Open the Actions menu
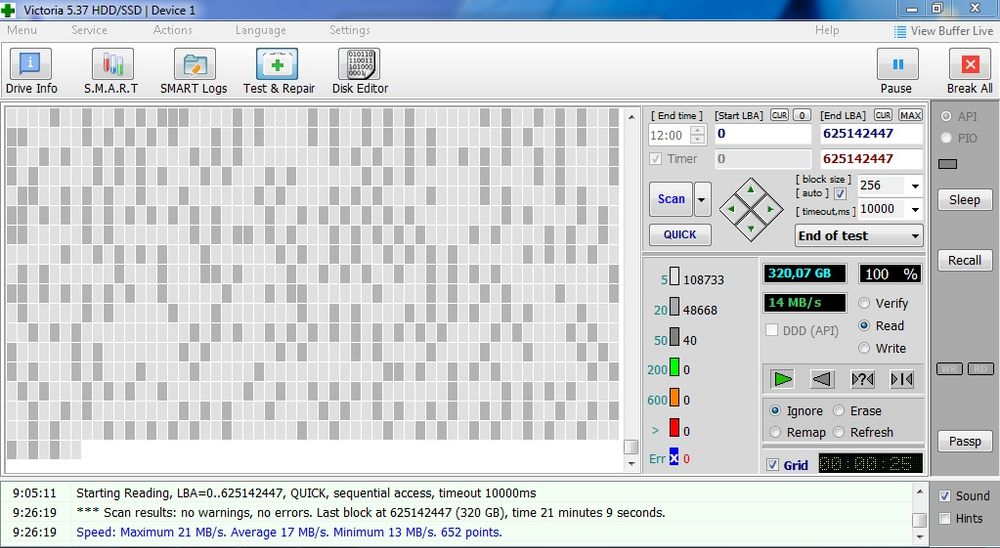Screen dimensions: 1000x548 pos(172,30)
